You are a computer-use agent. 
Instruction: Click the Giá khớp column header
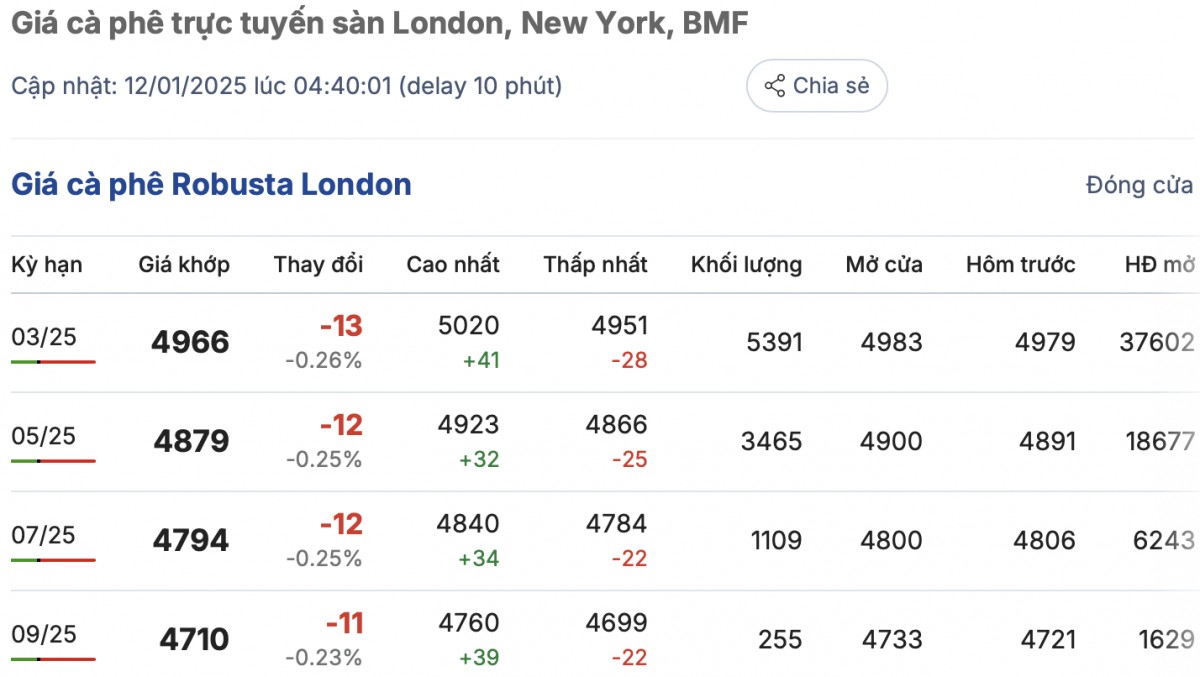[x=184, y=265]
